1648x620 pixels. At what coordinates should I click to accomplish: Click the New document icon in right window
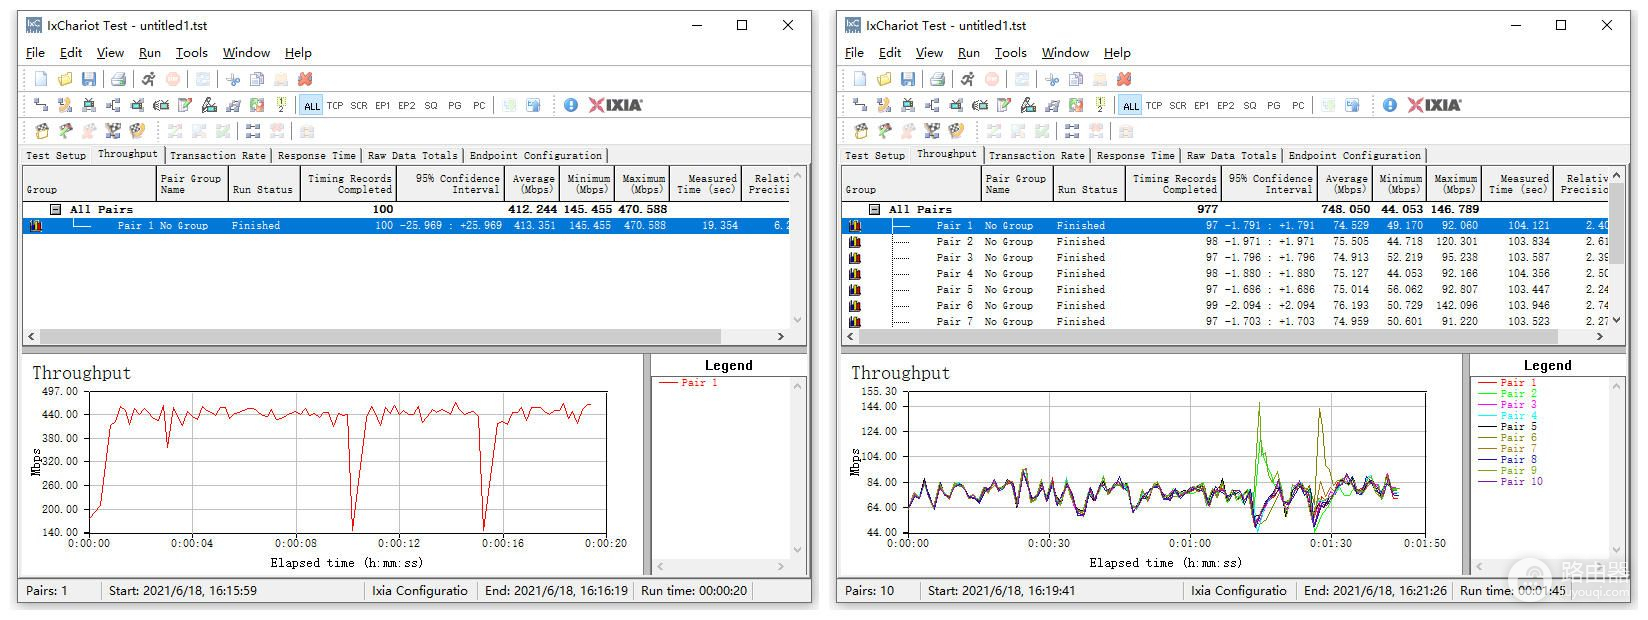(860, 79)
